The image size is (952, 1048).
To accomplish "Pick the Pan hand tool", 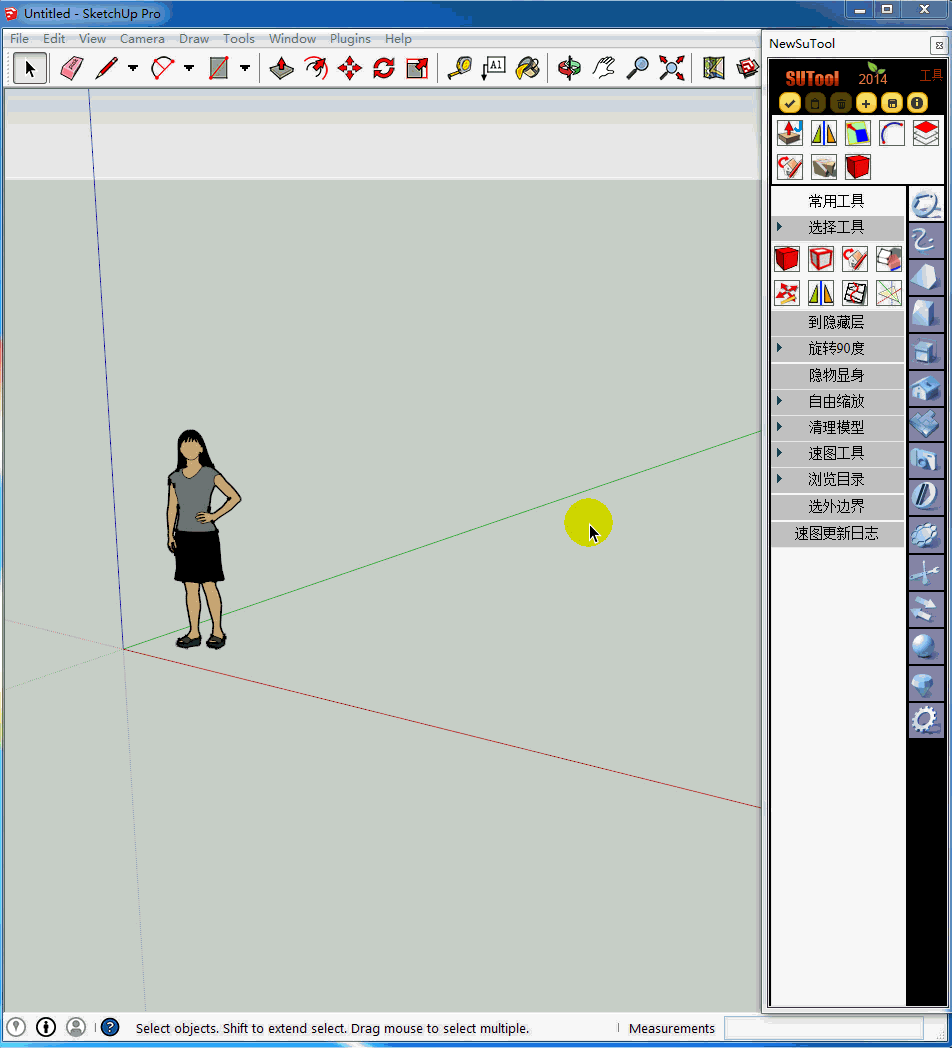I will pyautogui.click(x=604, y=68).
